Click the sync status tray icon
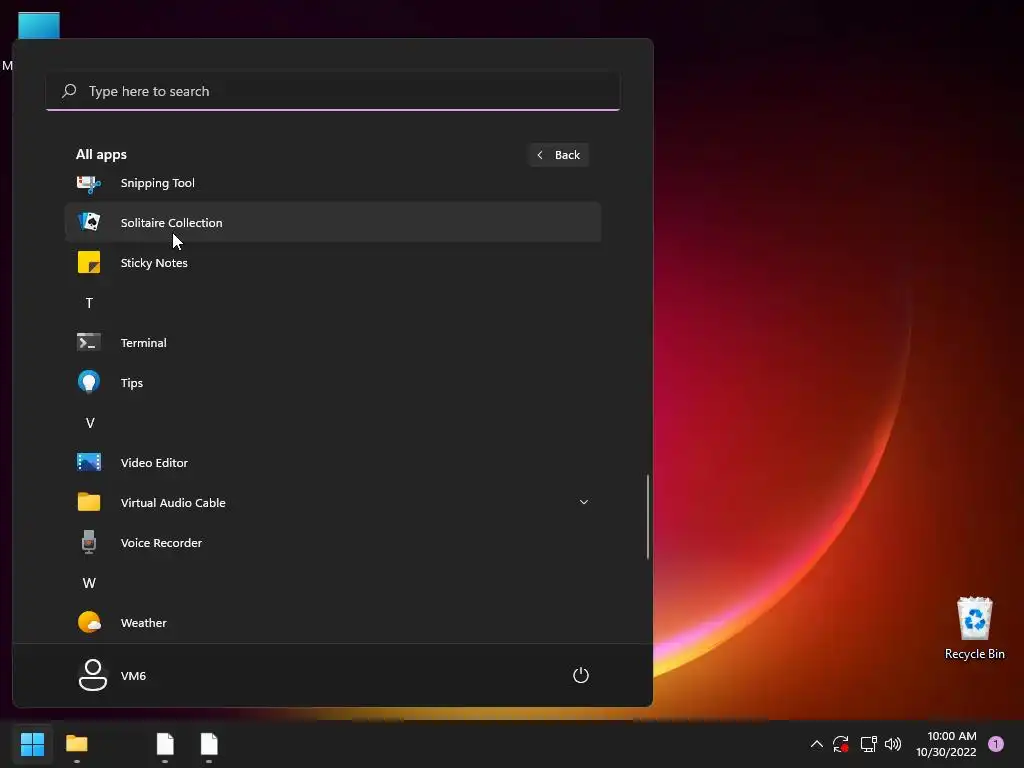The width and height of the screenshot is (1024, 768). (x=840, y=744)
